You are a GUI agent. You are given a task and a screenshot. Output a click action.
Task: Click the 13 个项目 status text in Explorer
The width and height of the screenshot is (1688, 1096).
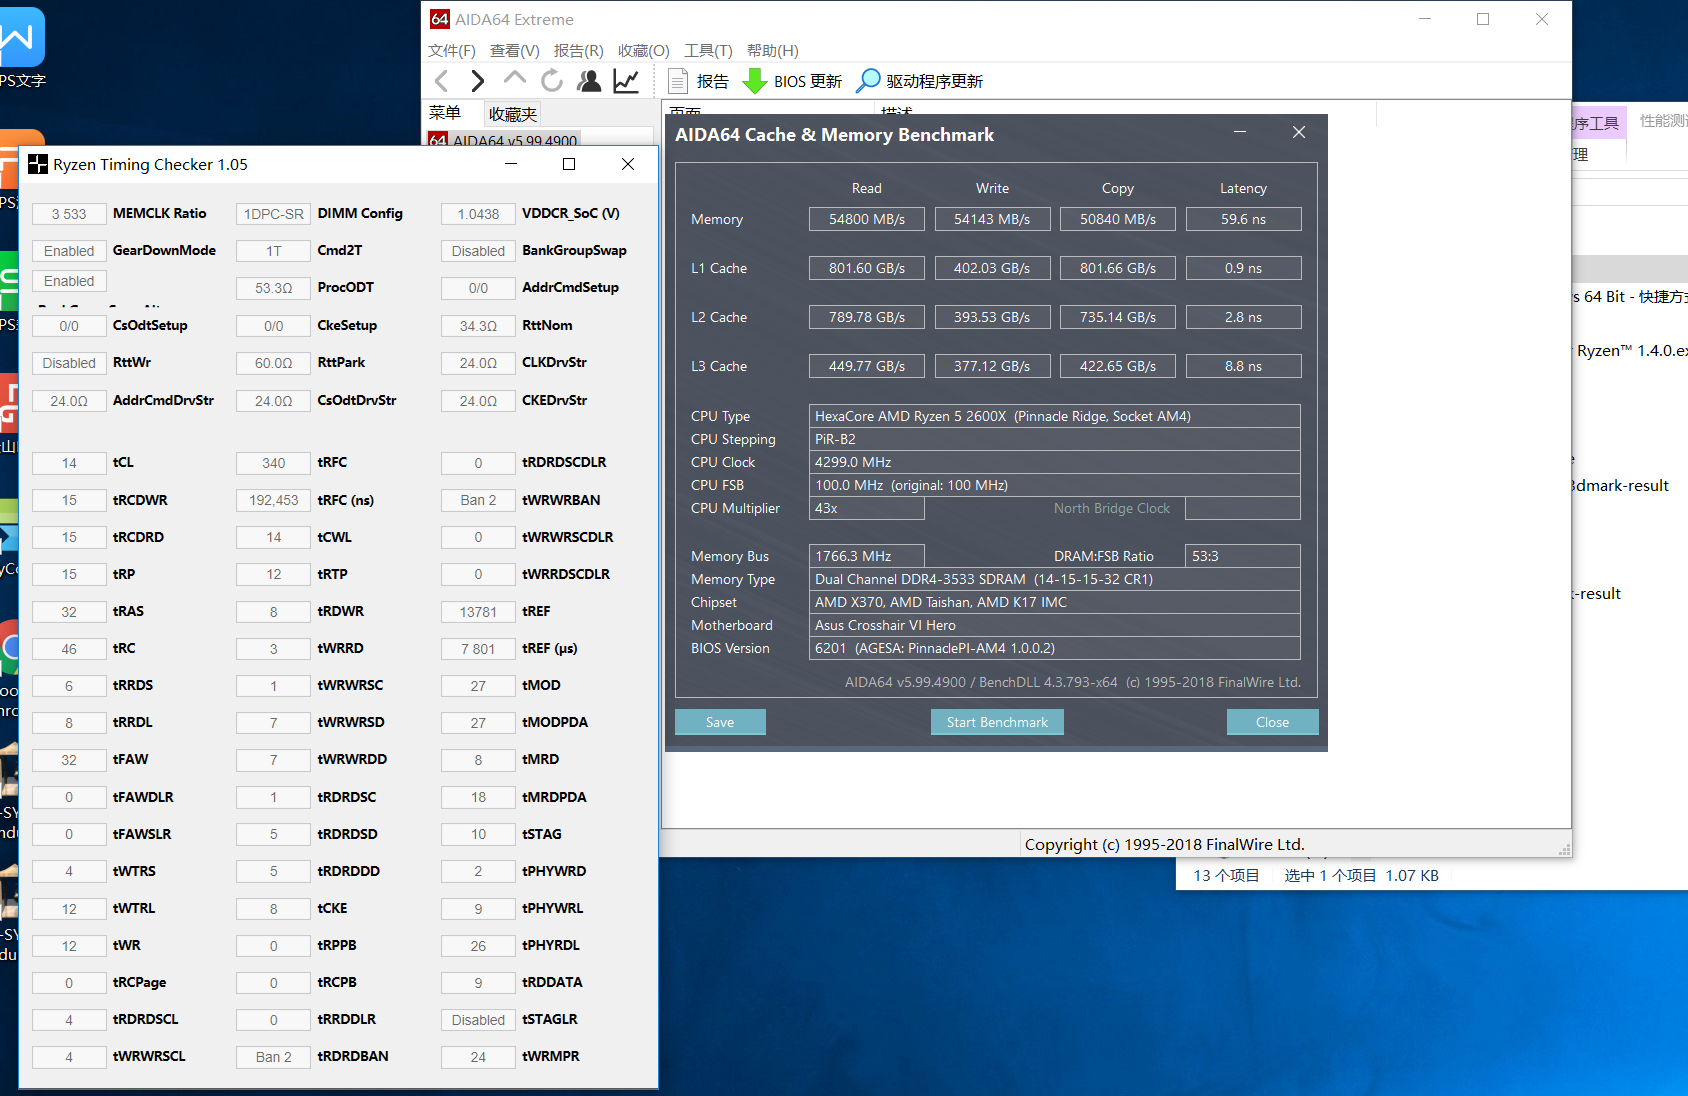click(x=1226, y=875)
